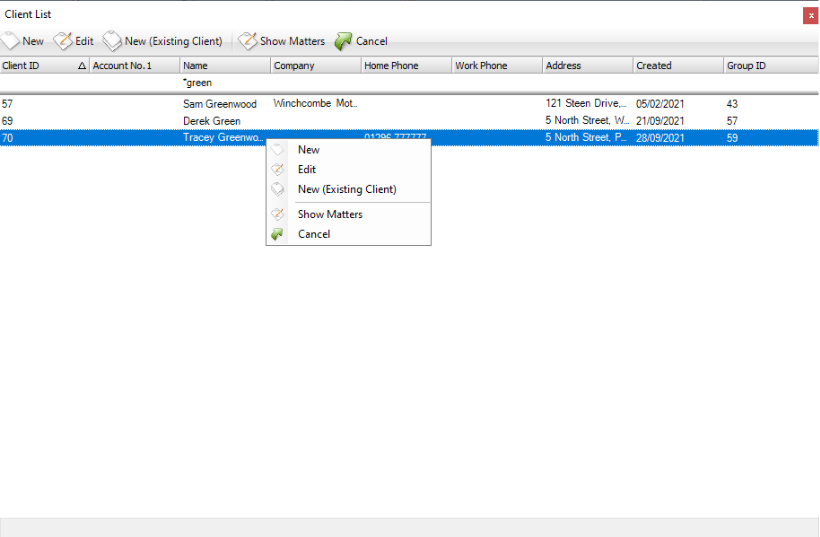Click the New (Existing Client) toolbar icon
Screen dimensions: 820x537
click(112, 41)
